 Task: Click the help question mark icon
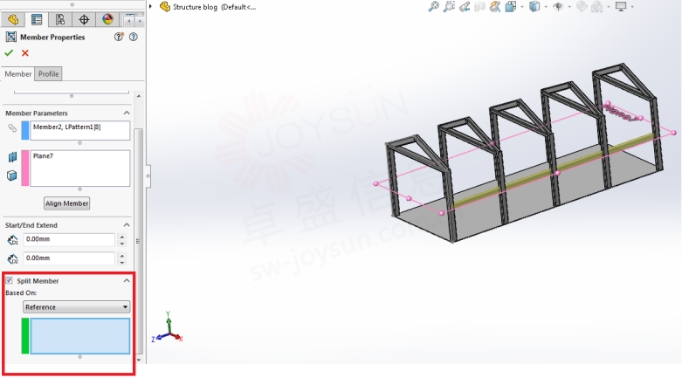(x=134, y=37)
